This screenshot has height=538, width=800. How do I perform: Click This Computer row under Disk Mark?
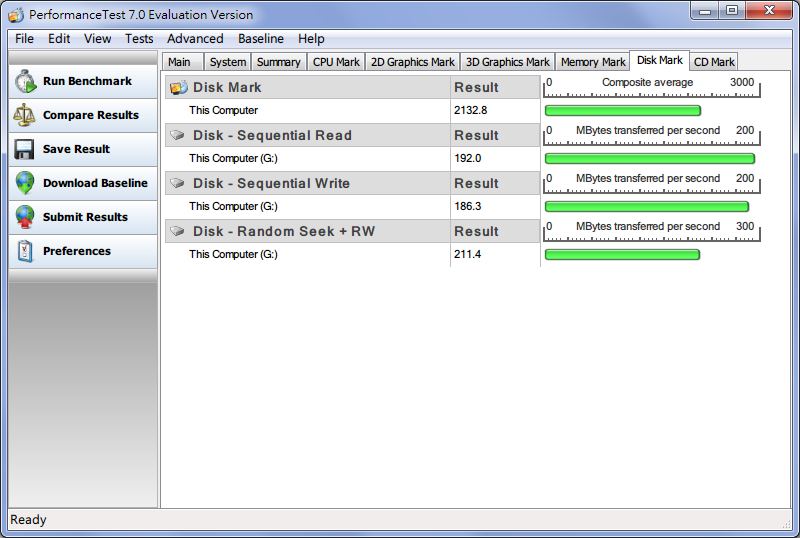223,110
